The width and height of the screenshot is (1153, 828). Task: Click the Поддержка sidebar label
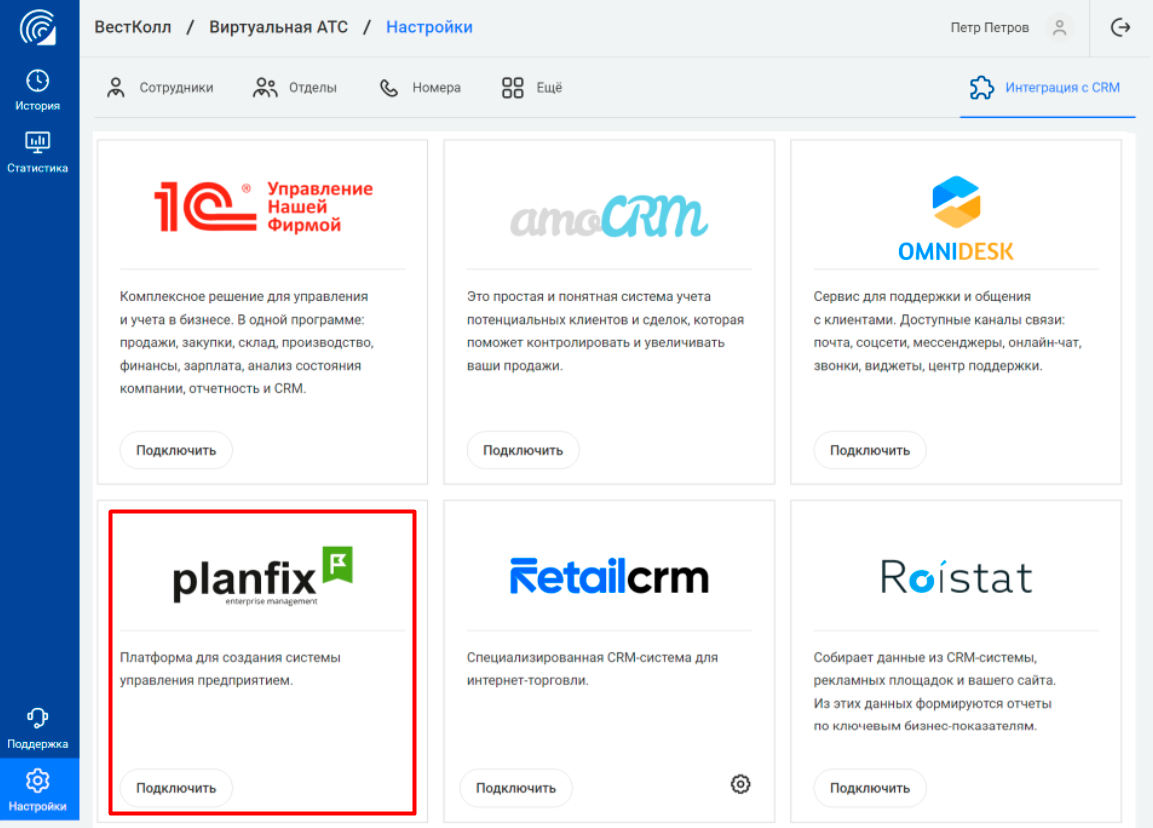point(38,744)
